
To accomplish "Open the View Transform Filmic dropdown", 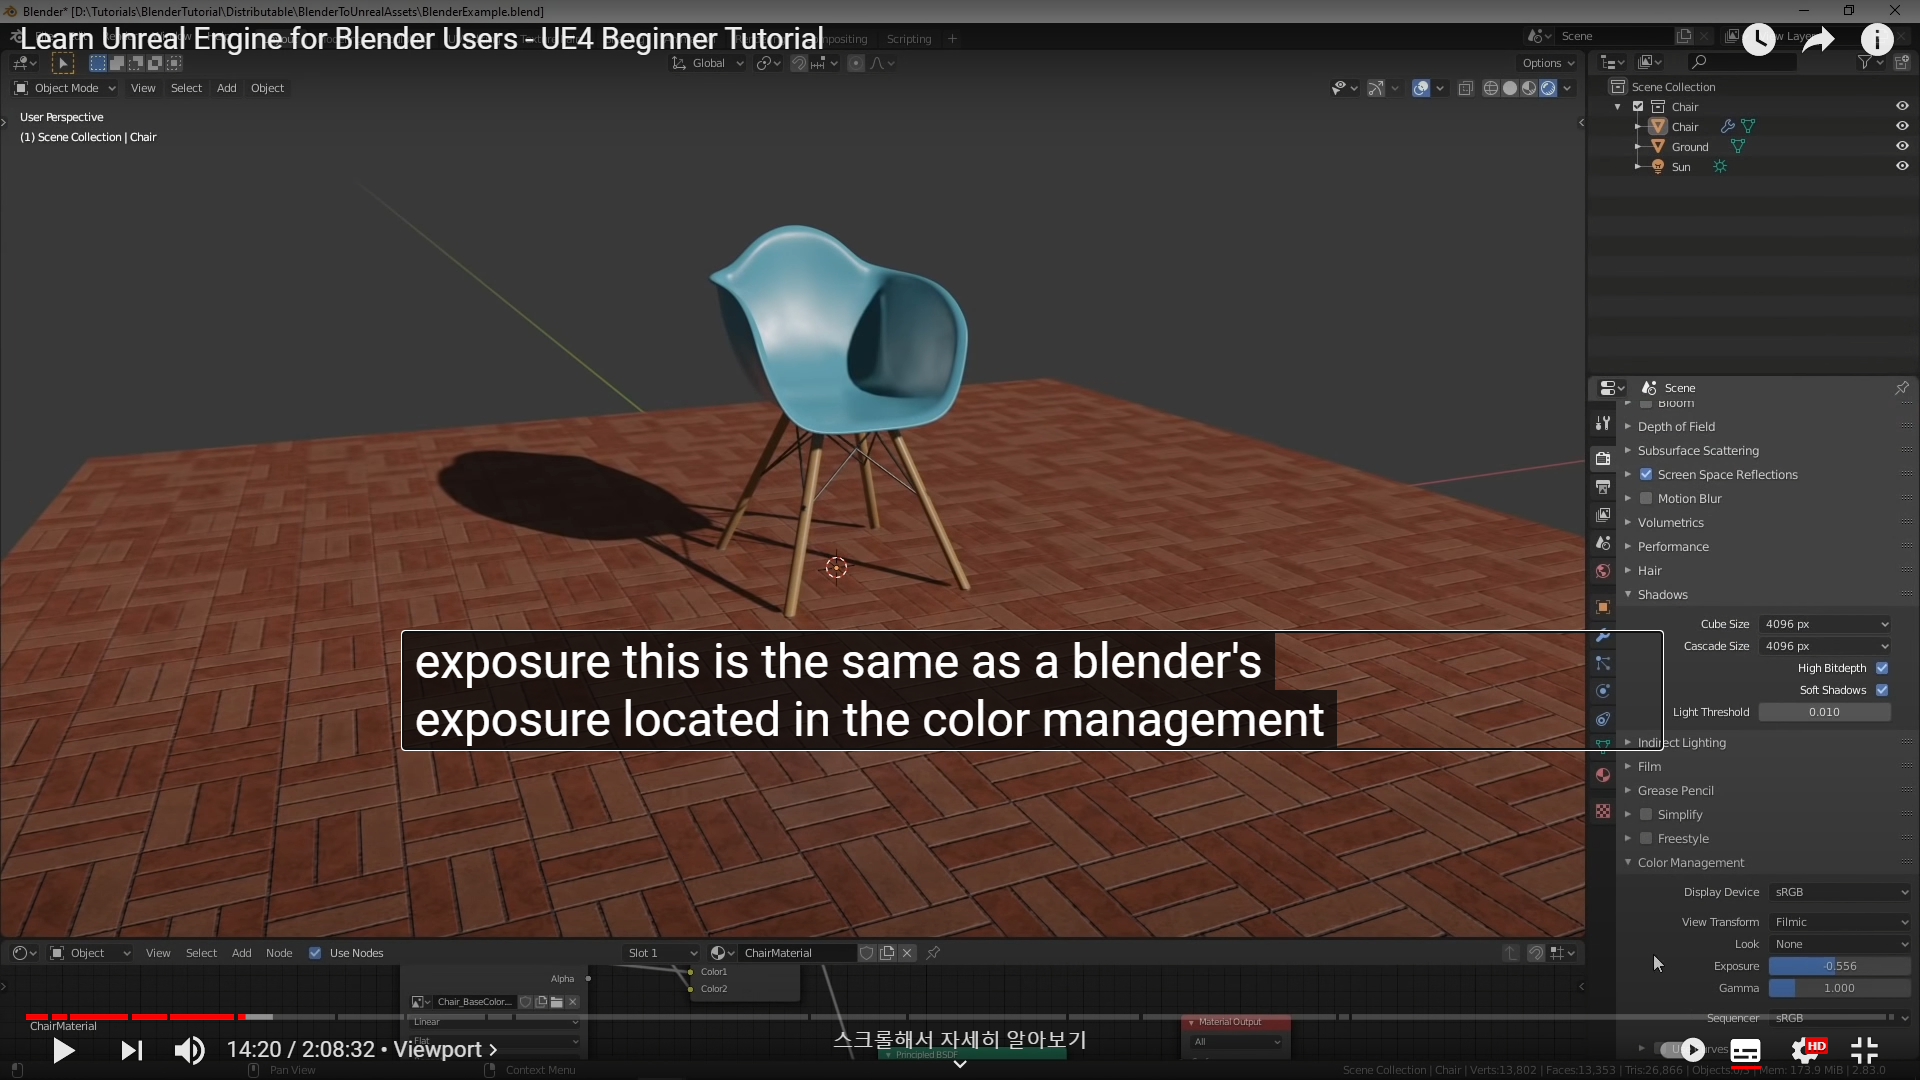I will tap(1839, 922).
